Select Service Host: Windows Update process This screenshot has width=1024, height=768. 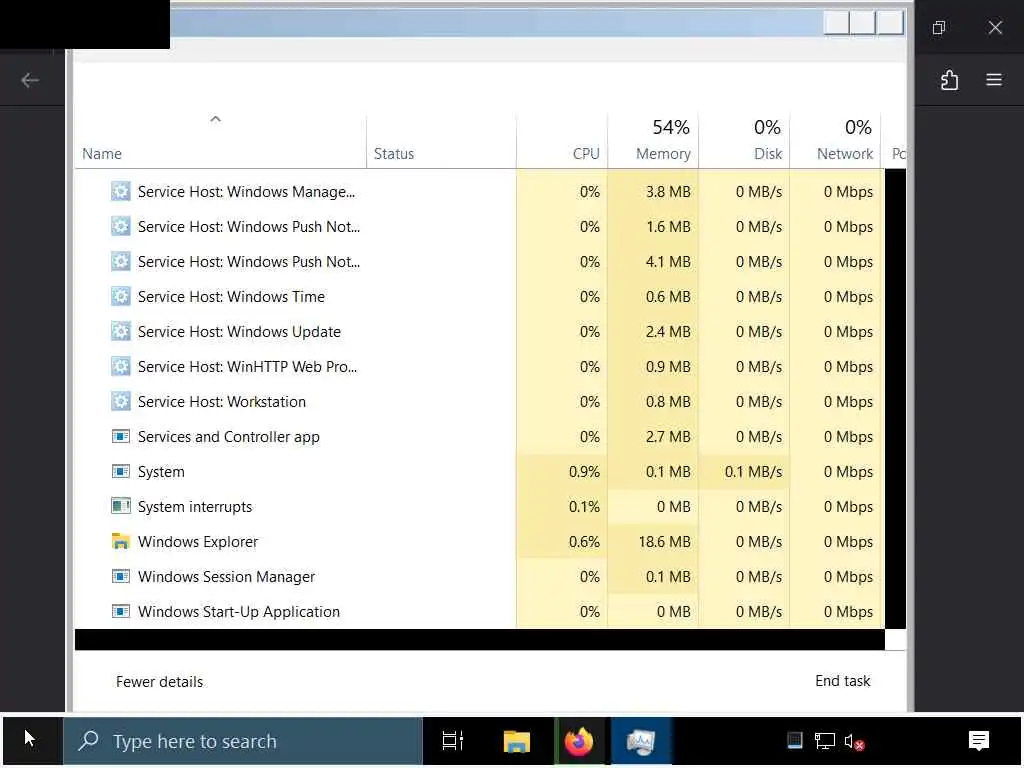(x=239, y=332)
